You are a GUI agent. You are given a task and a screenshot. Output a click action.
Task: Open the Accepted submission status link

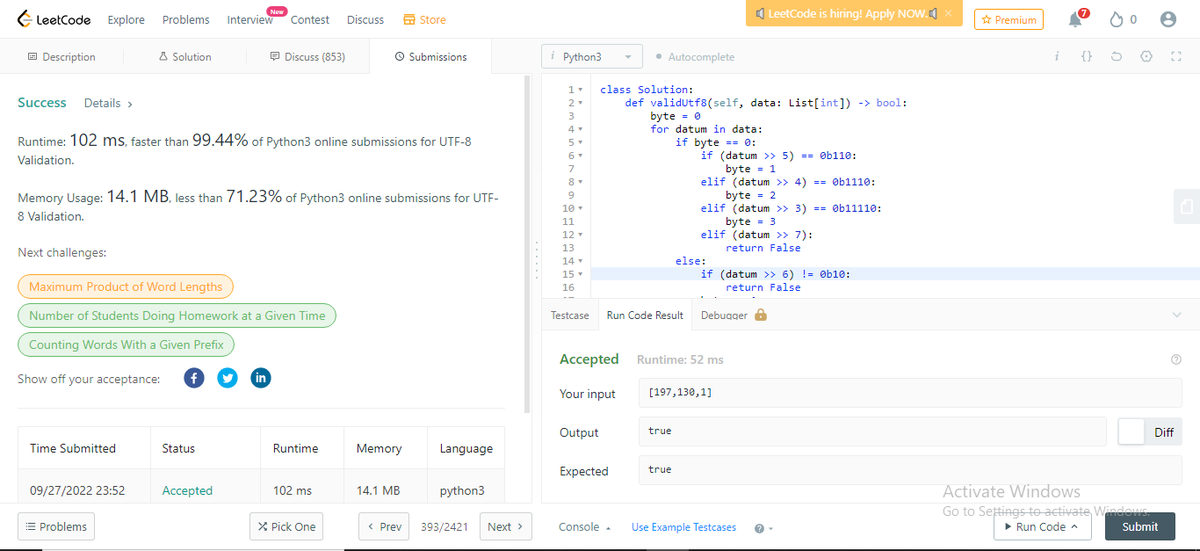(x=187, y=491)
